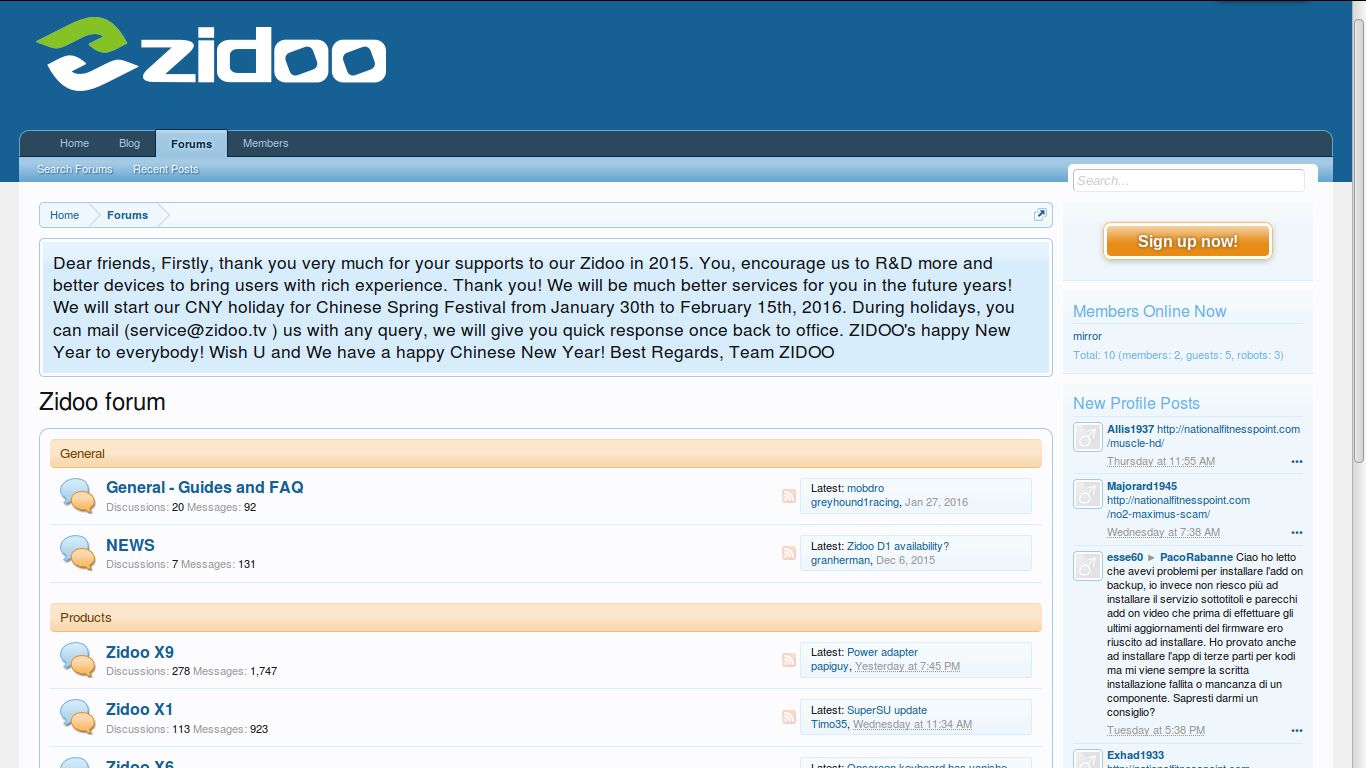Click the Zidoo logo
The image size is (1366, 768).
pyautogui.click(x=211, y=54)
